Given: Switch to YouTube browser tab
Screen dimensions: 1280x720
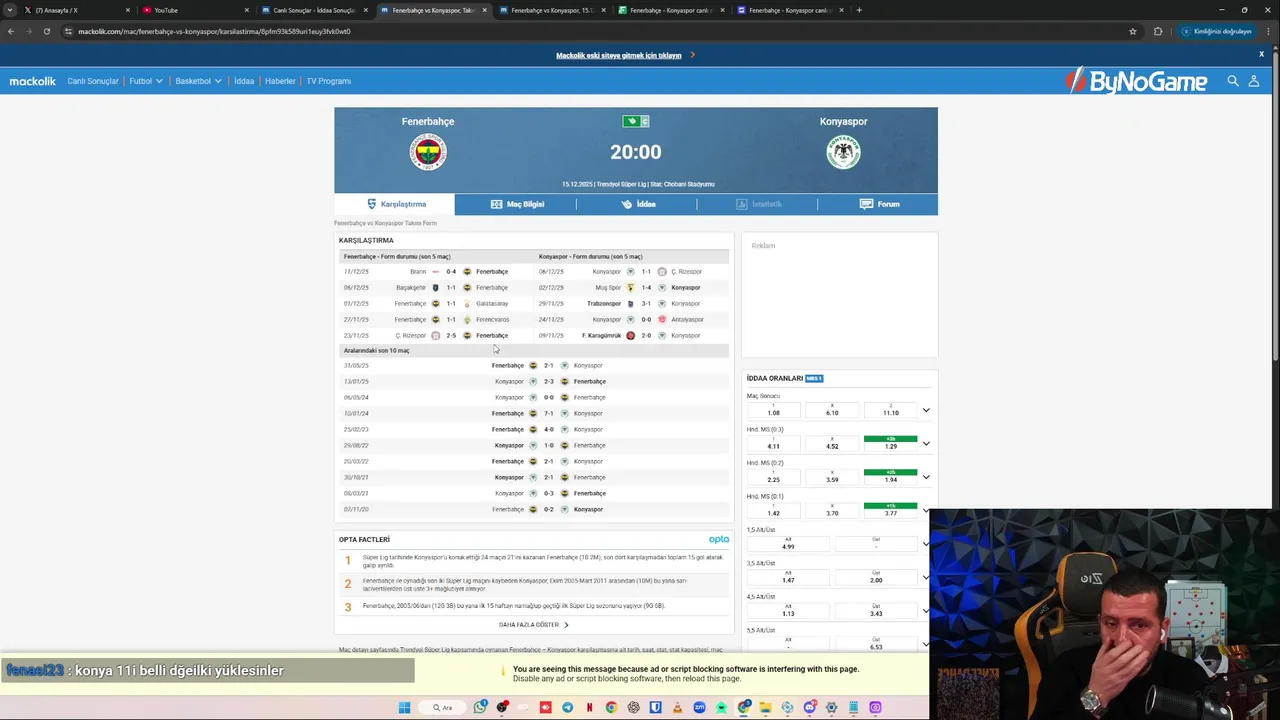Looking at the screenshot, I should tap(195, 10).
